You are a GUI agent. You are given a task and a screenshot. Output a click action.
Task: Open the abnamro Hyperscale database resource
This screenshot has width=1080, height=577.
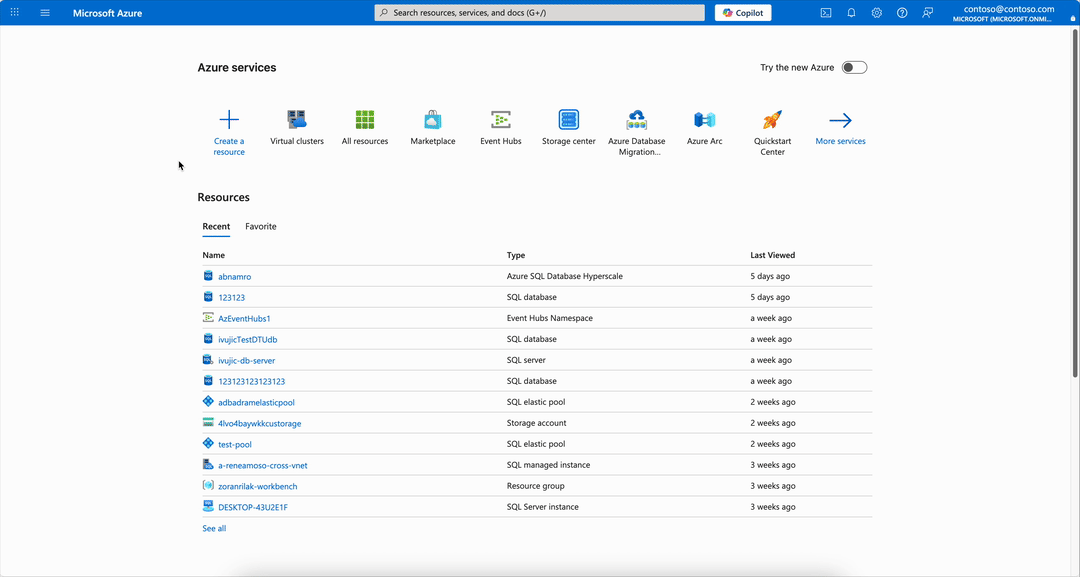pyautogui.click(x=234, y=276)
